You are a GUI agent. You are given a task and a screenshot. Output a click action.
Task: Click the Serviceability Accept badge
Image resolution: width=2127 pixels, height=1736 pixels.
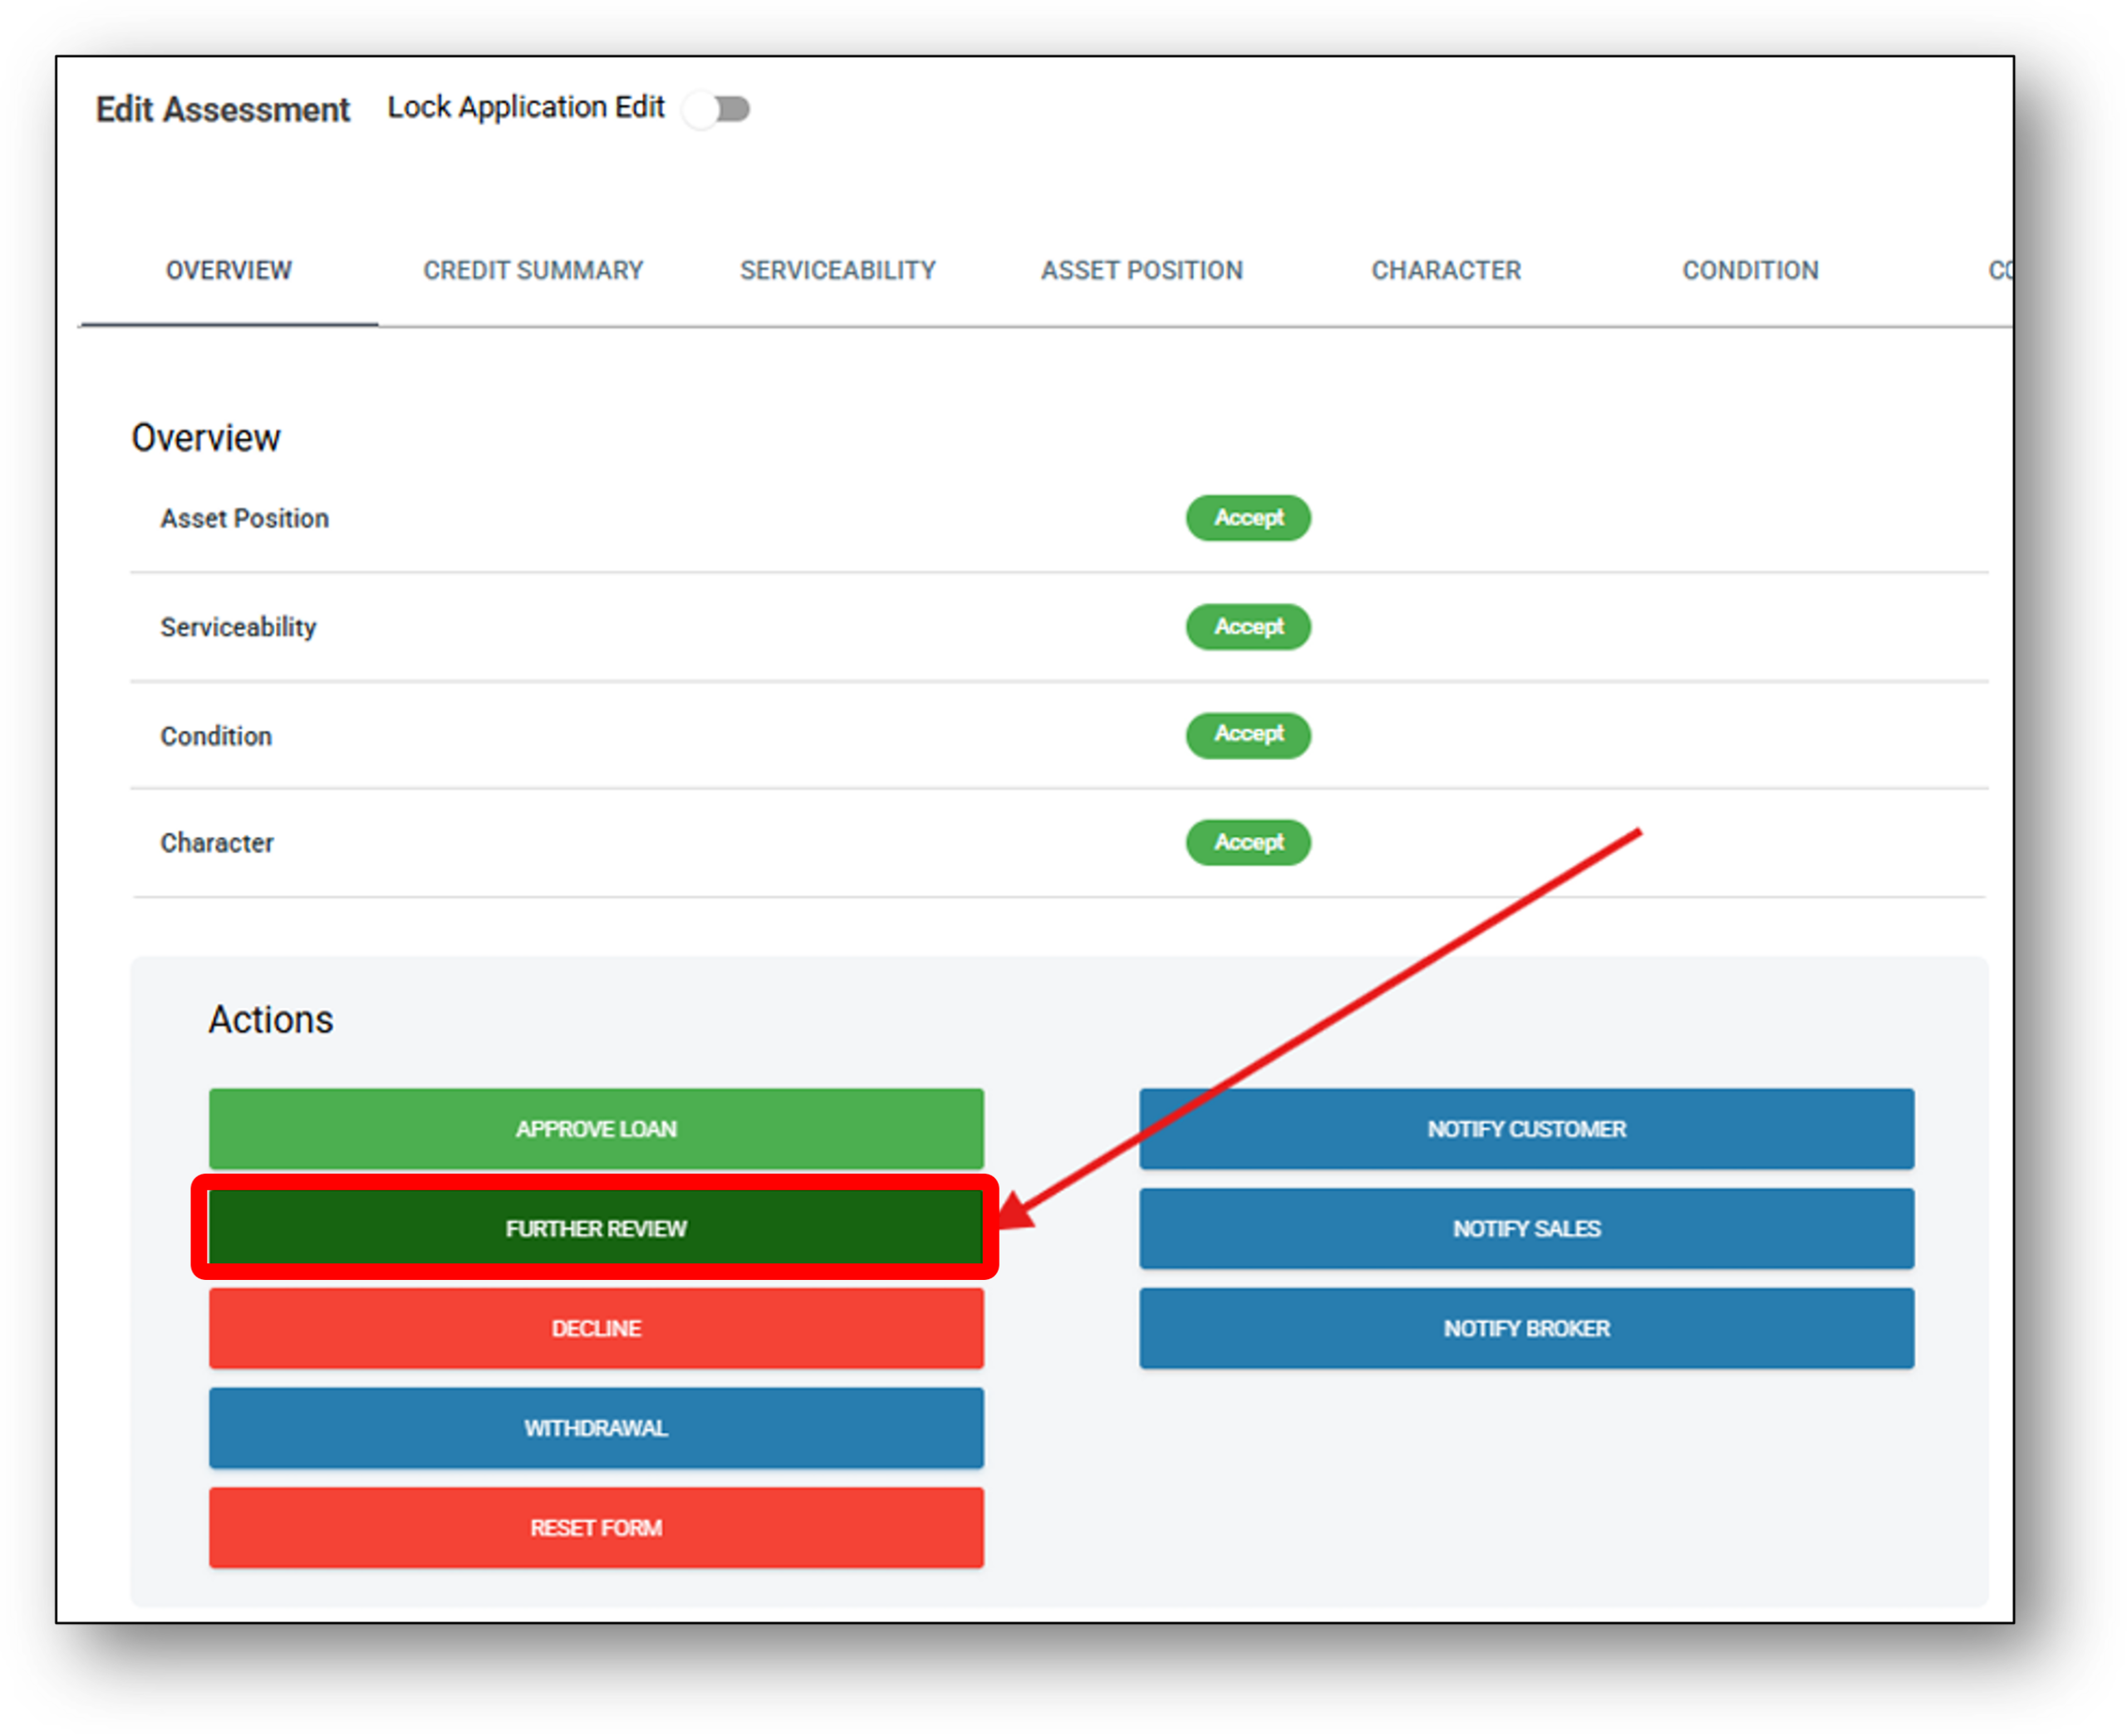[x=1248, y=627]
